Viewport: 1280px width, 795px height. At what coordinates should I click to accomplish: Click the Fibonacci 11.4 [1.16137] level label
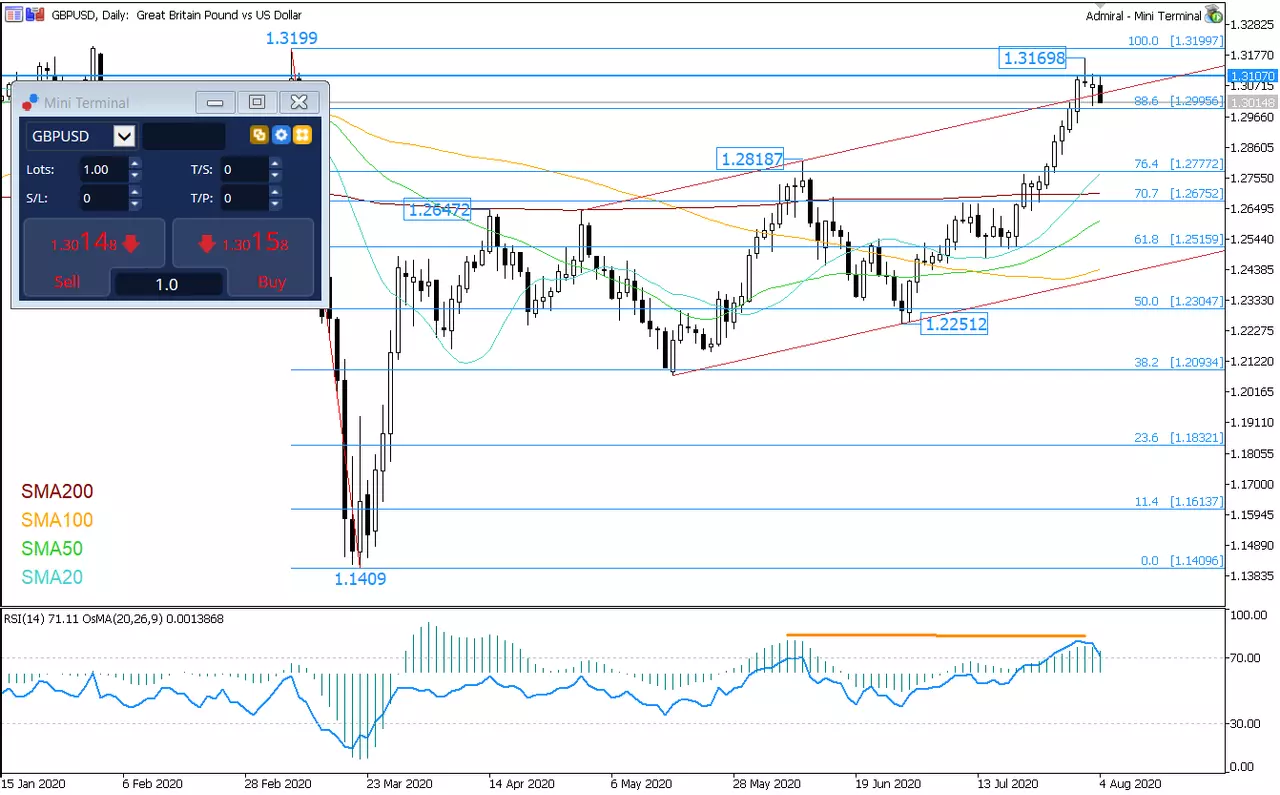tap(1178, 501)
